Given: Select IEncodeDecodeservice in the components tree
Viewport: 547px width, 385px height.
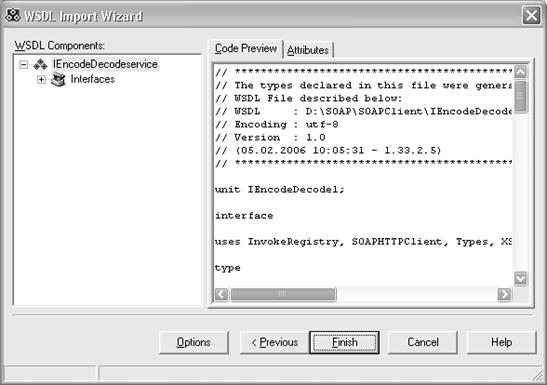Looking at the screenshot, I should pyautogui.click(x=105, y=64).
